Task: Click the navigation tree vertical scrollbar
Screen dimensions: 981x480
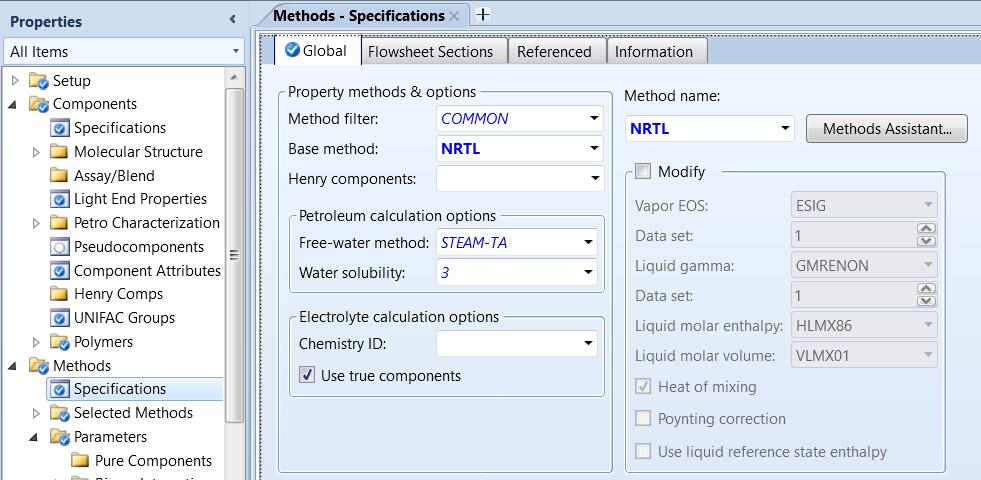Action: point(234,255)
